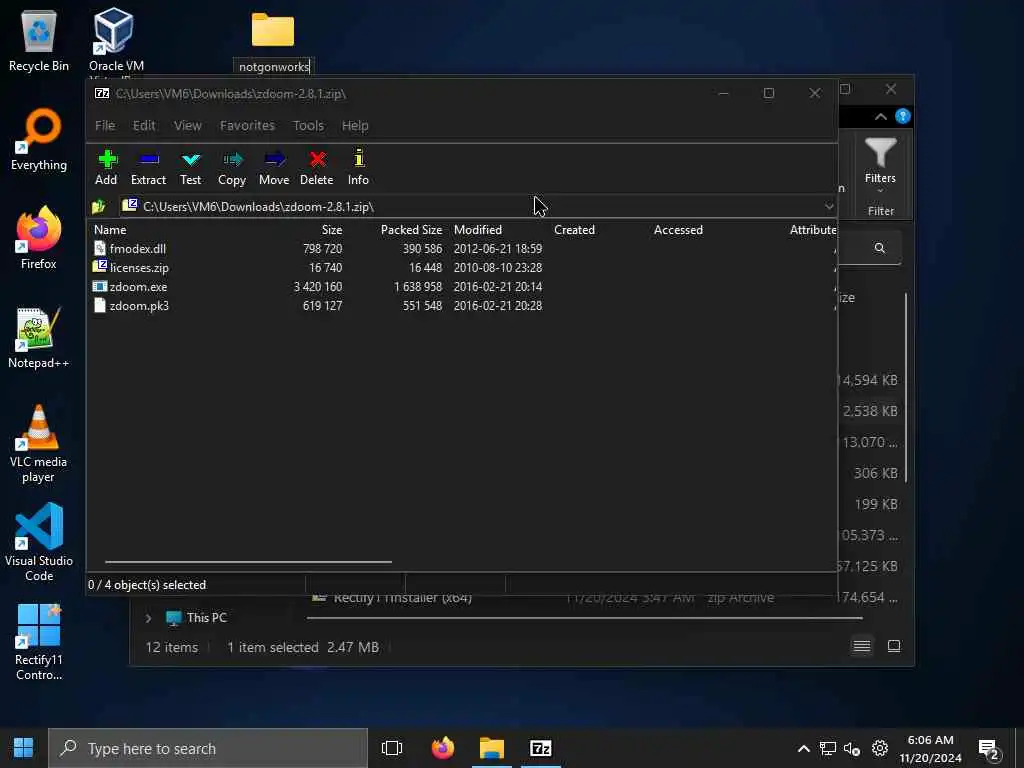The width and height of the screenshot is (1024, 768).
Task: Click the Copy toolbar icon
Action: pyautogui.click(x=232, y=159)
